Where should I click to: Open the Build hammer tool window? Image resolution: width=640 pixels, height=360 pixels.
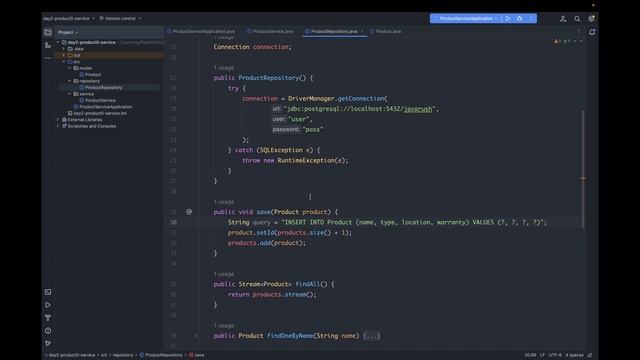(48, 318)
